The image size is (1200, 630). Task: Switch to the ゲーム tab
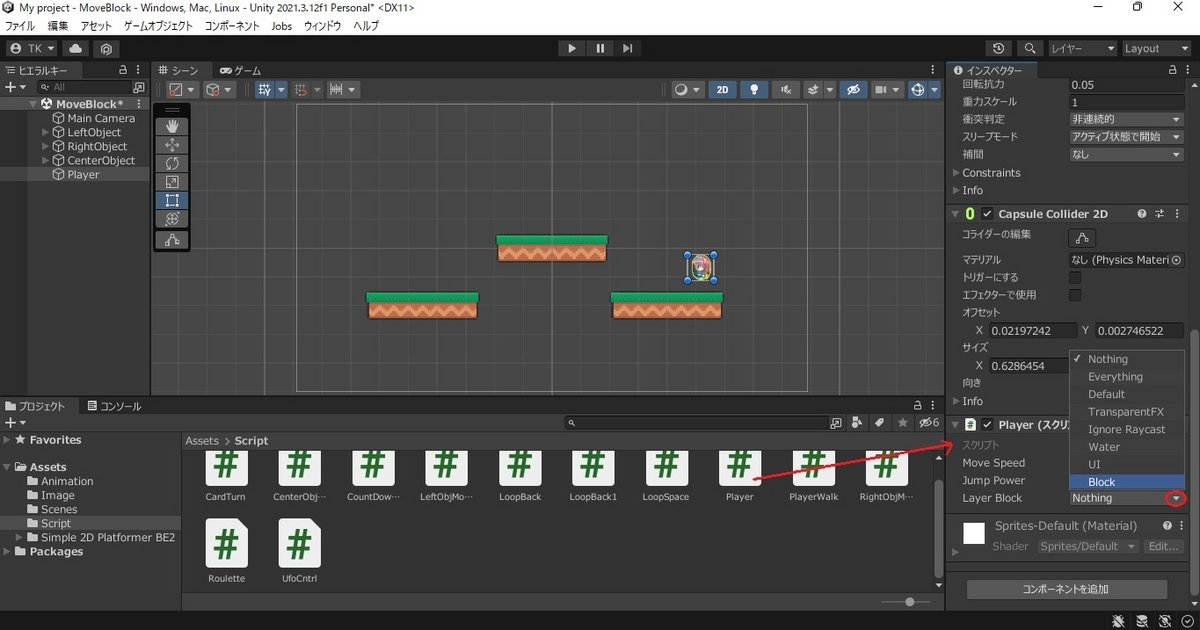click(x=240, y=70)
